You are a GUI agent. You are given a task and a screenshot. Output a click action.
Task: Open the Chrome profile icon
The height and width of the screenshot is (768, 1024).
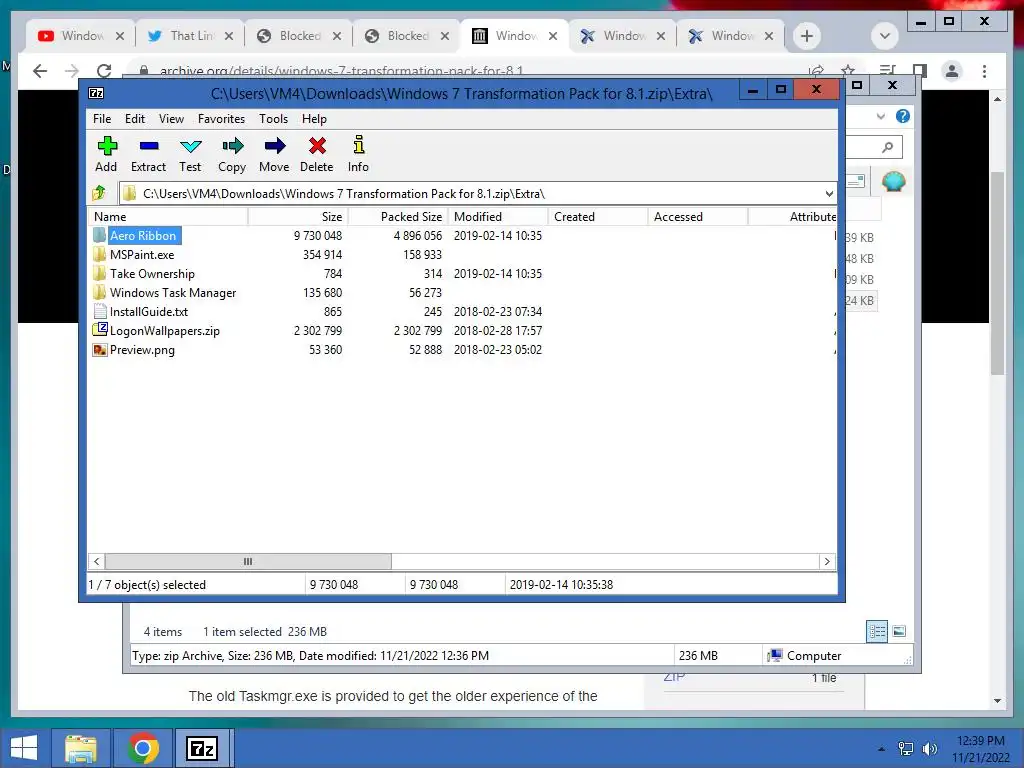[x=952, y=71]
